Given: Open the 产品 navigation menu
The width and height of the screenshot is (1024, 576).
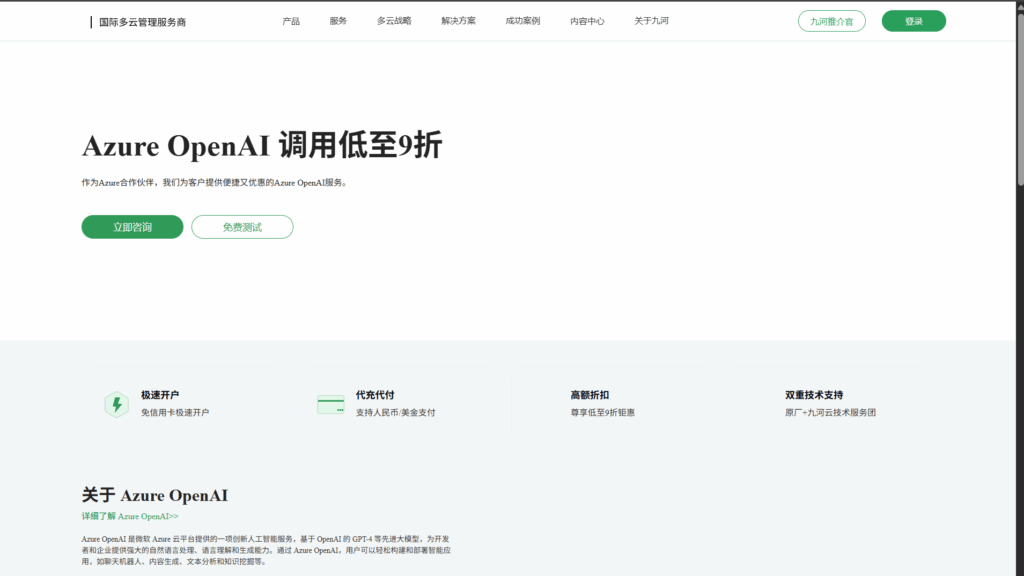Looking at the screenshot, I should [x=291, y=21].
